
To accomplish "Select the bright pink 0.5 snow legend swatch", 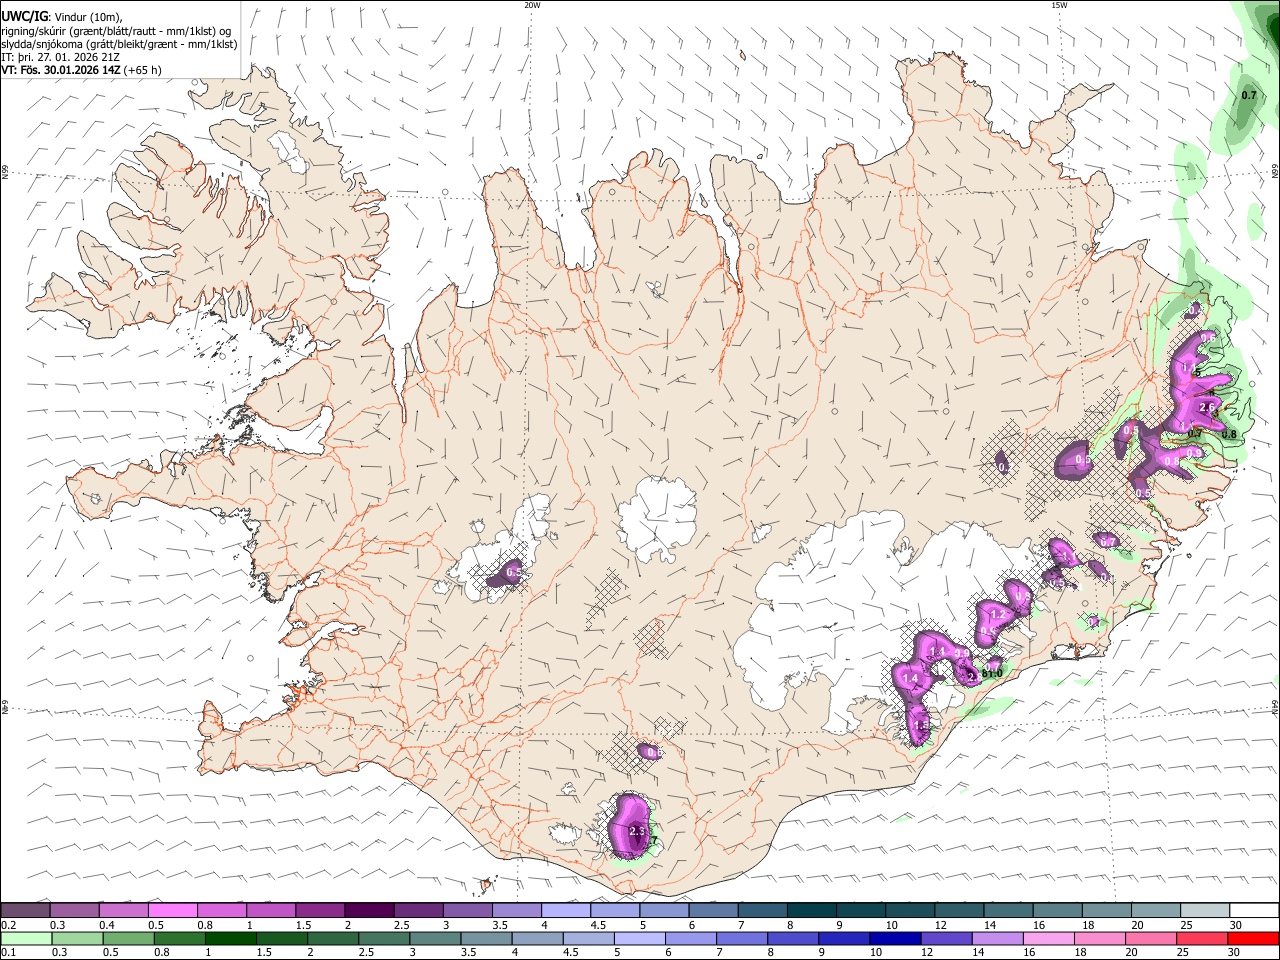I will (173, 910).
